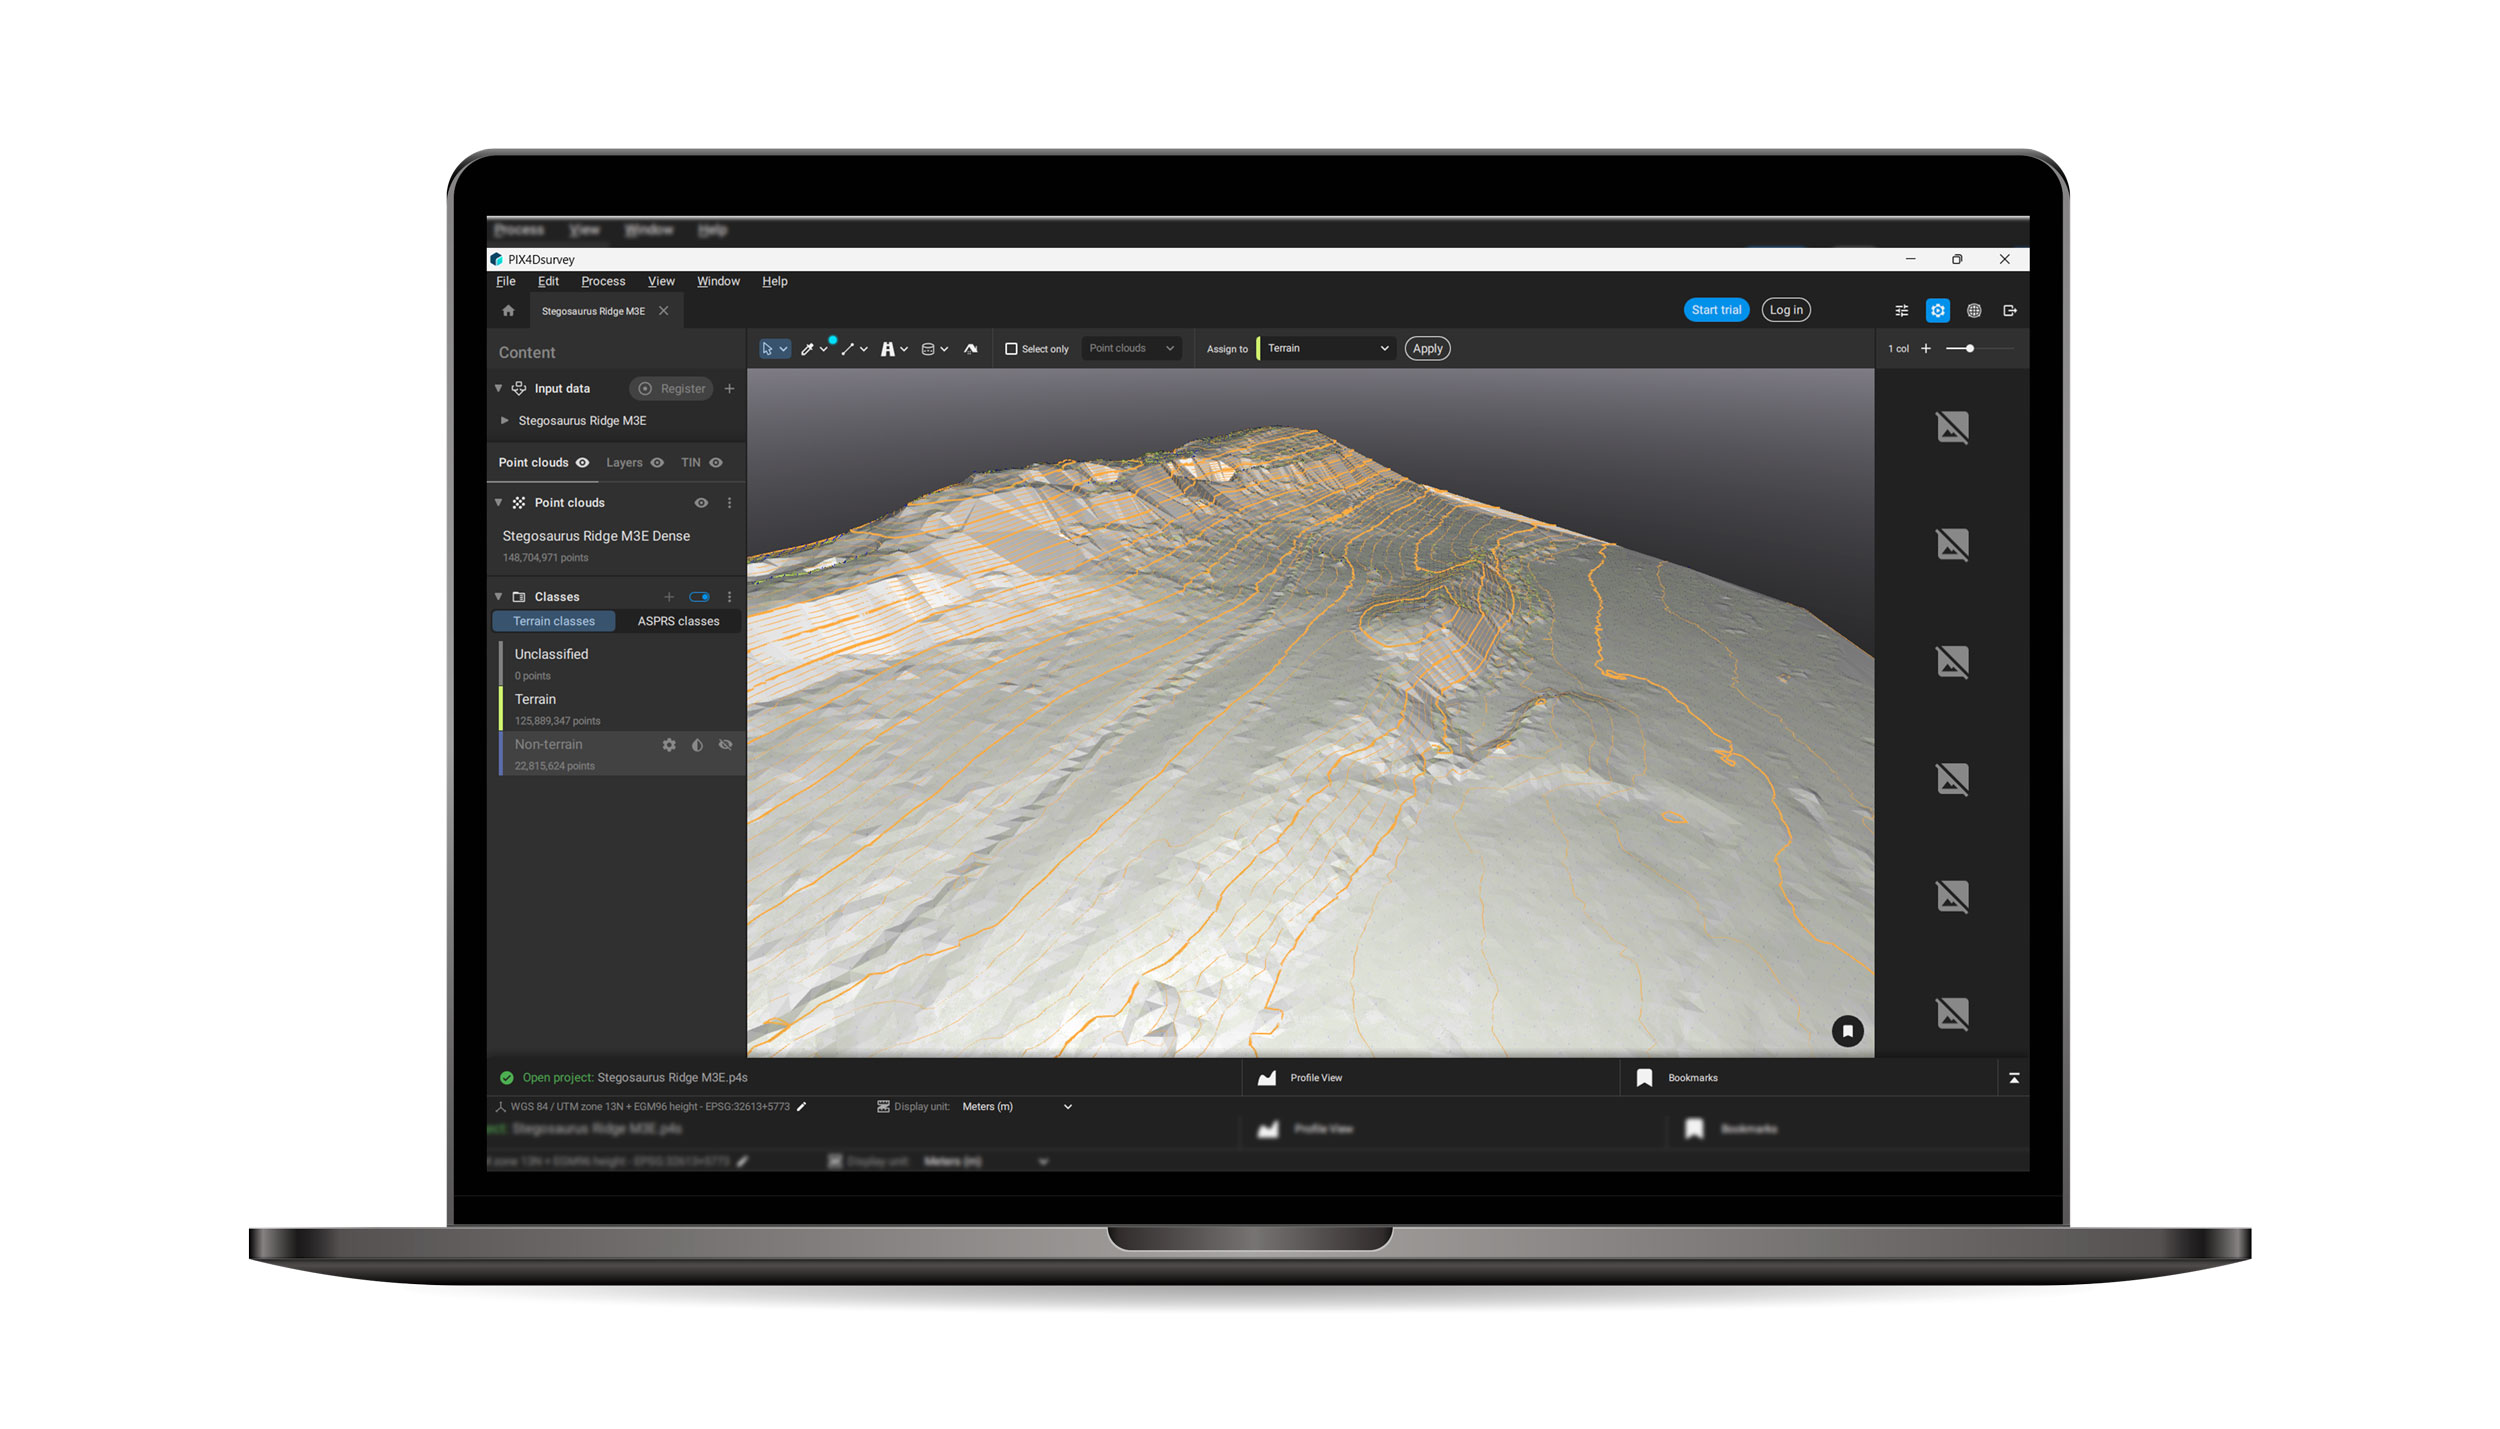Open the Display unit Meters dropdown

pyautogui.click(x=1017, y=1107)
